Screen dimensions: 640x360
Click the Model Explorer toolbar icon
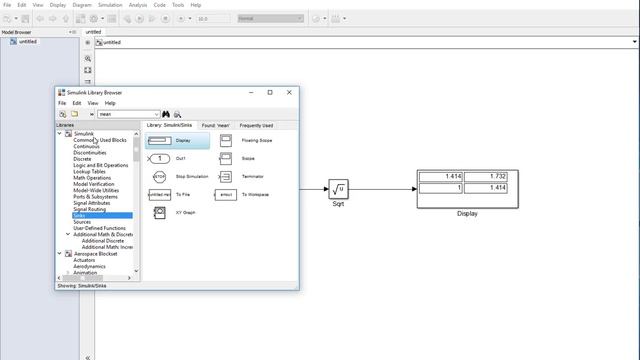[x=112, y=19]
